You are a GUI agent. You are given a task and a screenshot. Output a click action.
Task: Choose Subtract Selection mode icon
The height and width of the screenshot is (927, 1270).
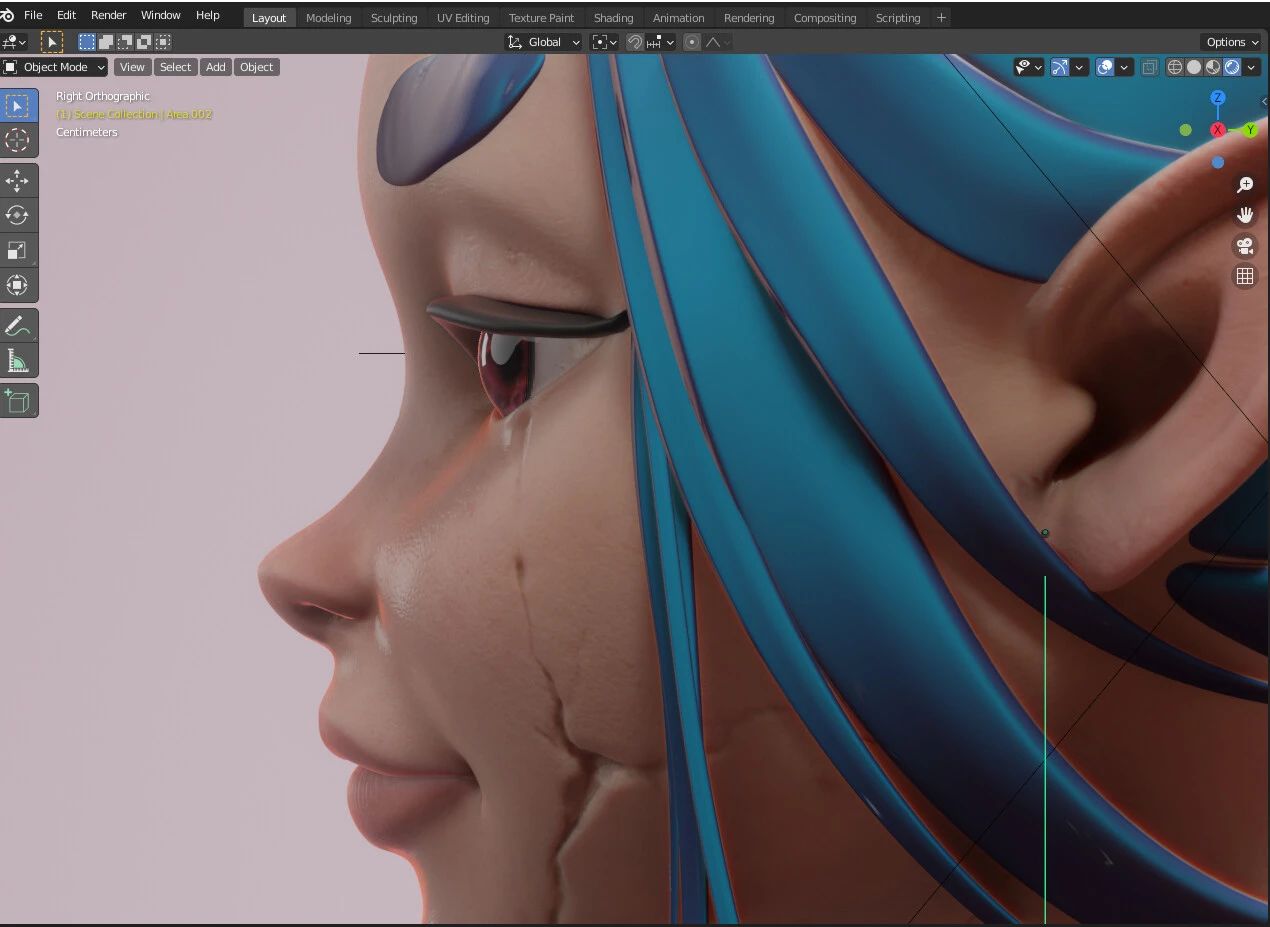[x=125, y=42]
